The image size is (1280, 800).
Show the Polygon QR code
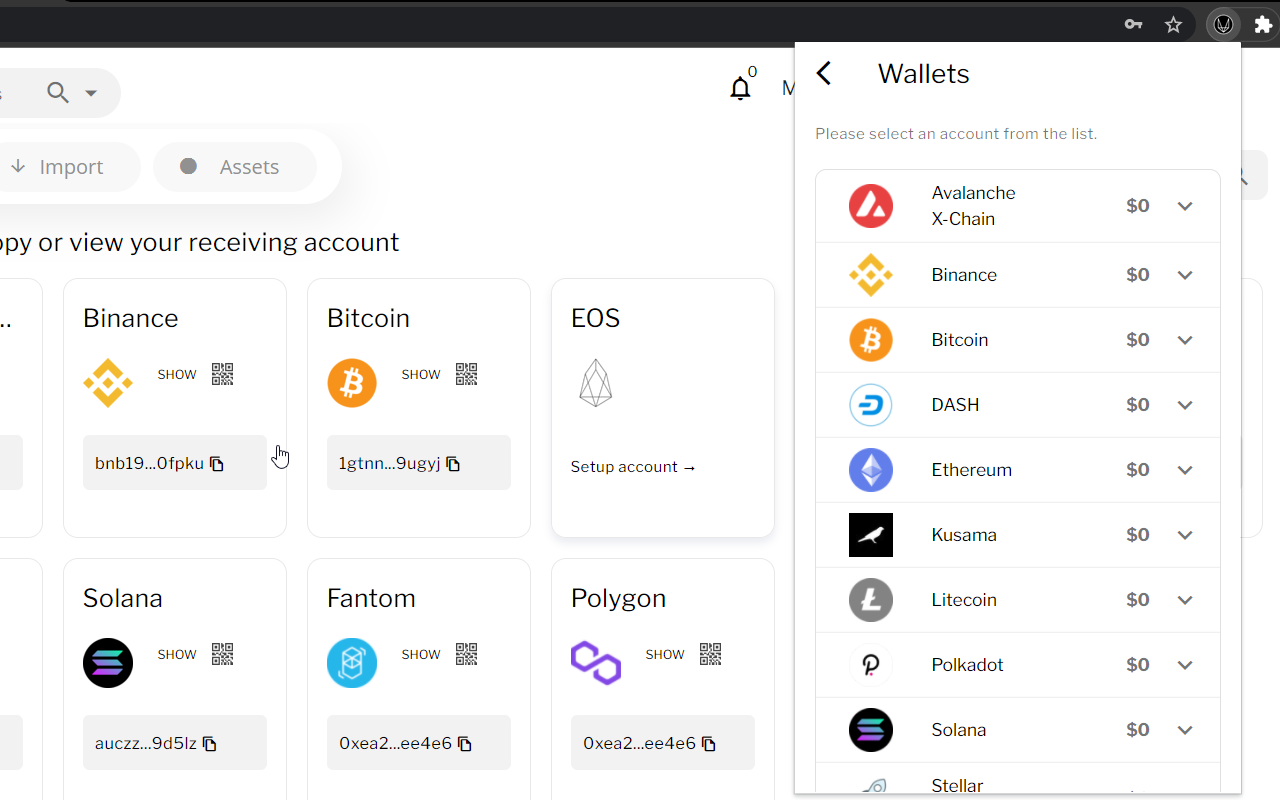[x=710, y=654]
